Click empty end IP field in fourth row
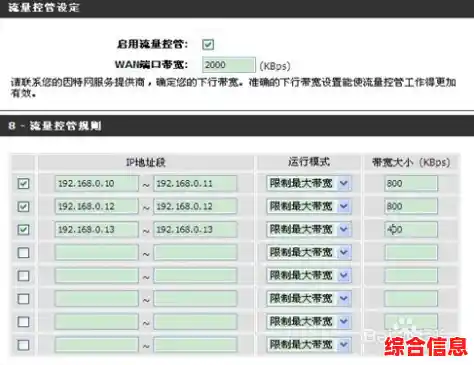The image size is (474, 365). pos(195,252)
